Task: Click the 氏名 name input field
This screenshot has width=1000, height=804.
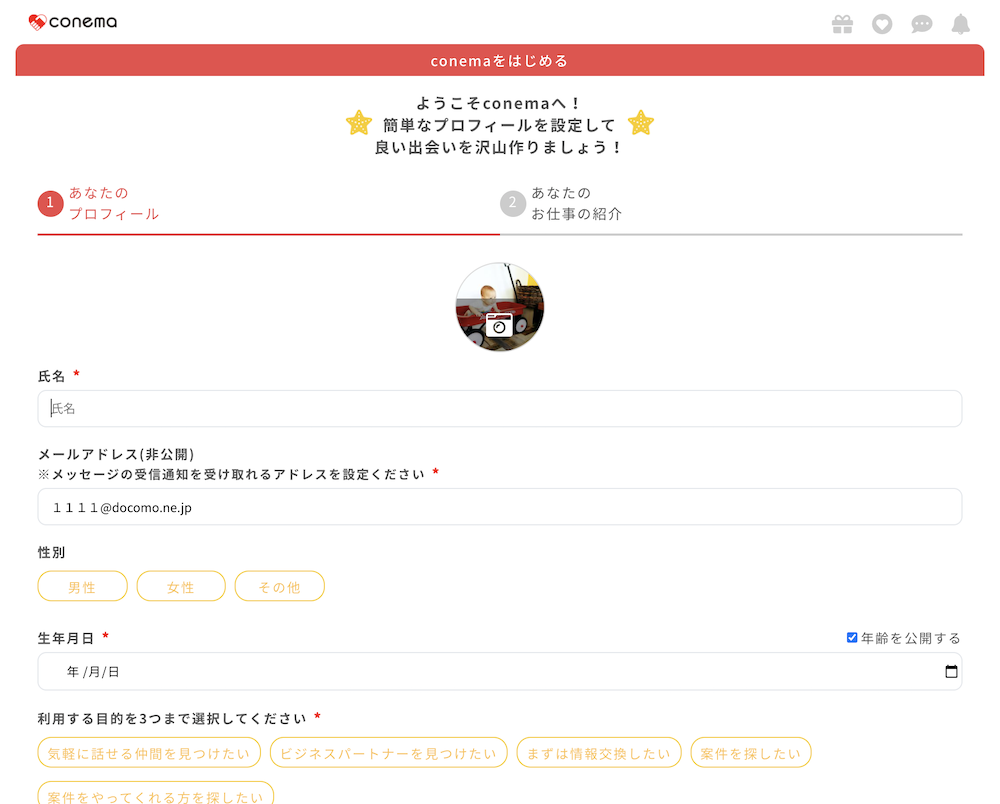Action: coord(500,408)
